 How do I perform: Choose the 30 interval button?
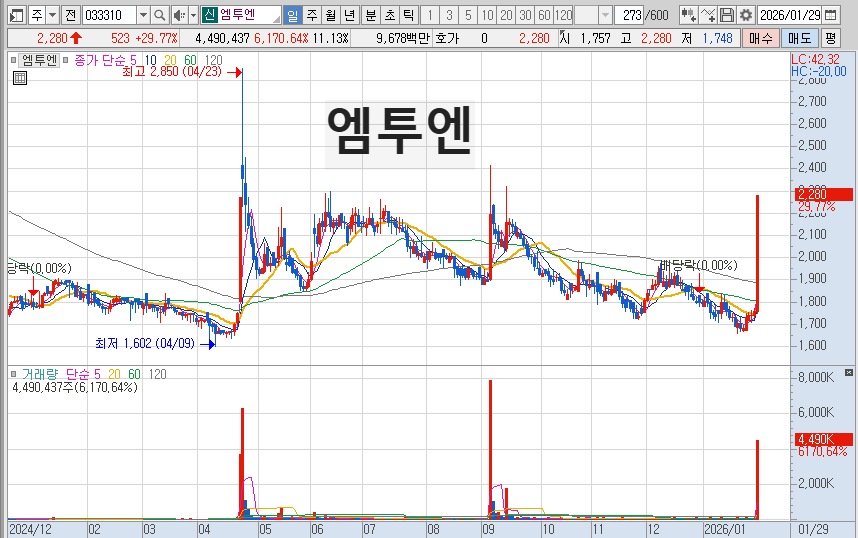525,15
